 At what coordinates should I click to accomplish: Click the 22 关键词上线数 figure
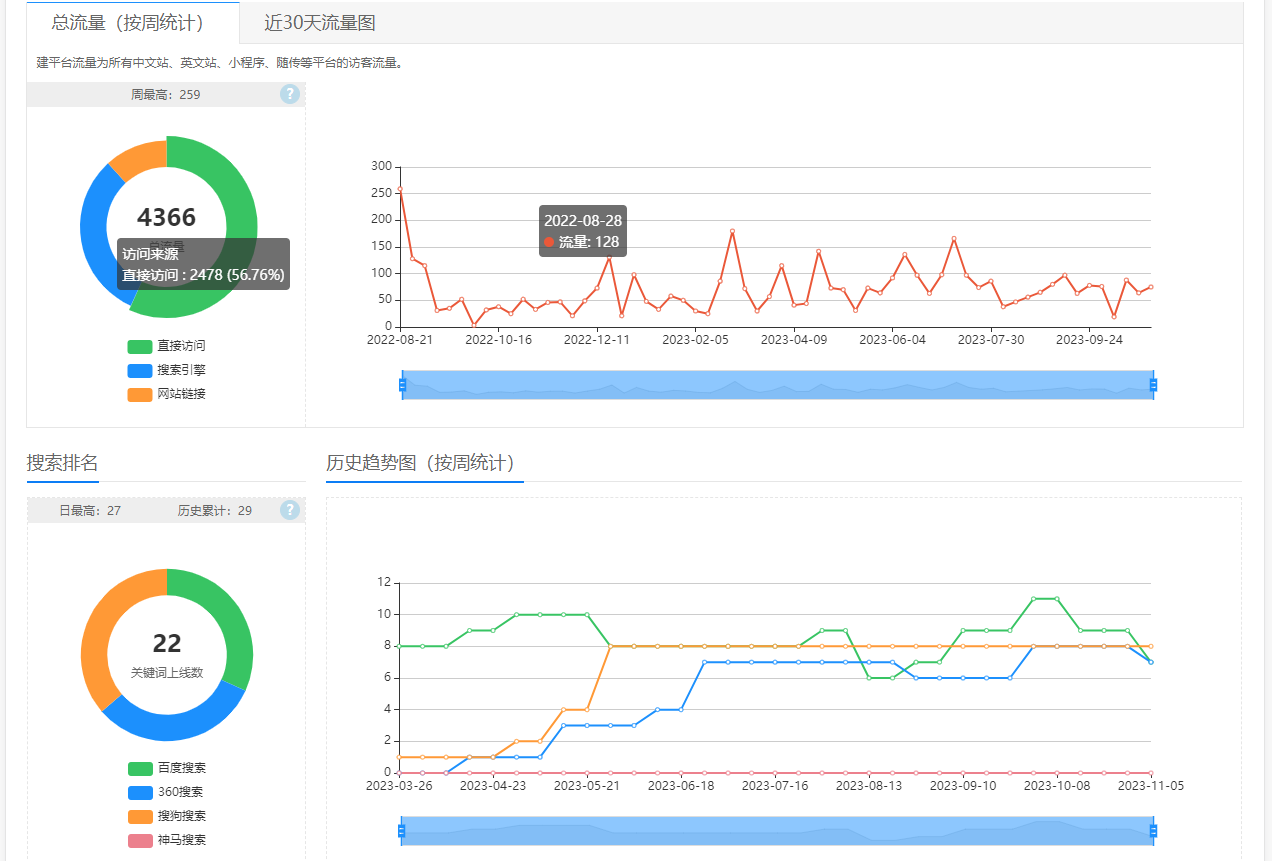coord(166,643)
